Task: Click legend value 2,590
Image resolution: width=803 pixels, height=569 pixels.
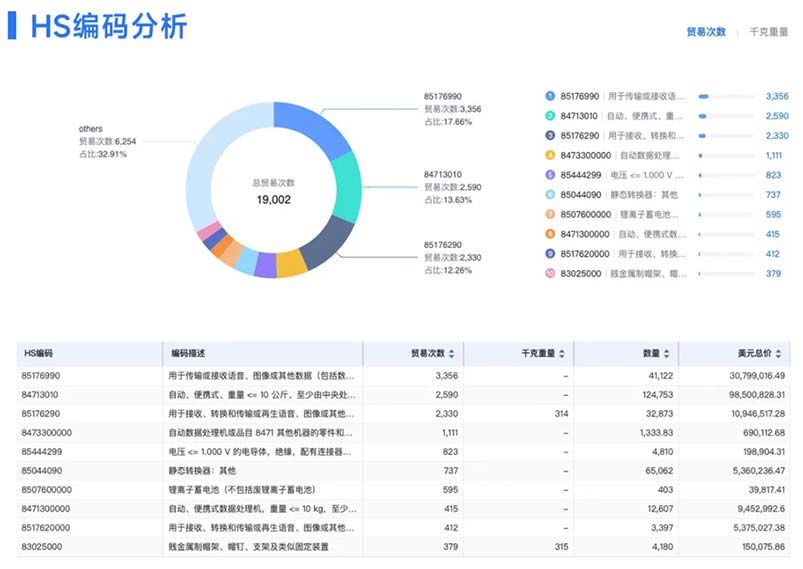Action: (777, 116)
